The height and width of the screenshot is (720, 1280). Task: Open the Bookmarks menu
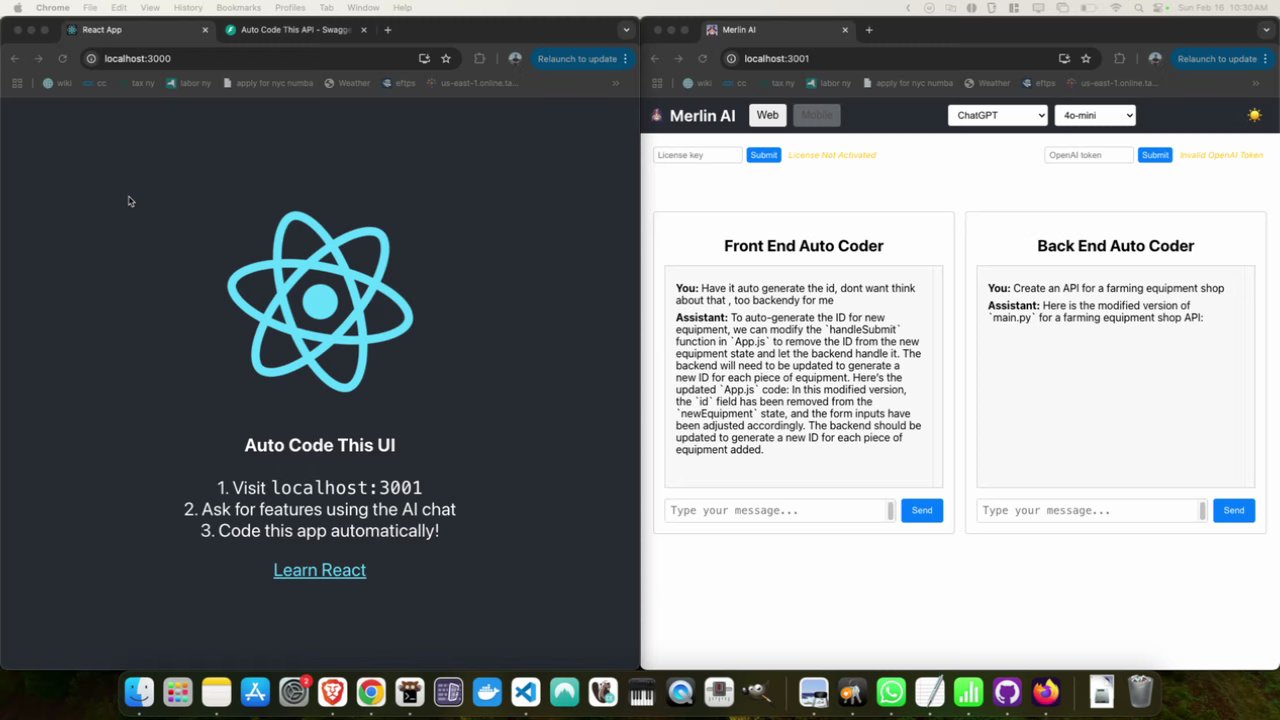(x=238, y=8)
